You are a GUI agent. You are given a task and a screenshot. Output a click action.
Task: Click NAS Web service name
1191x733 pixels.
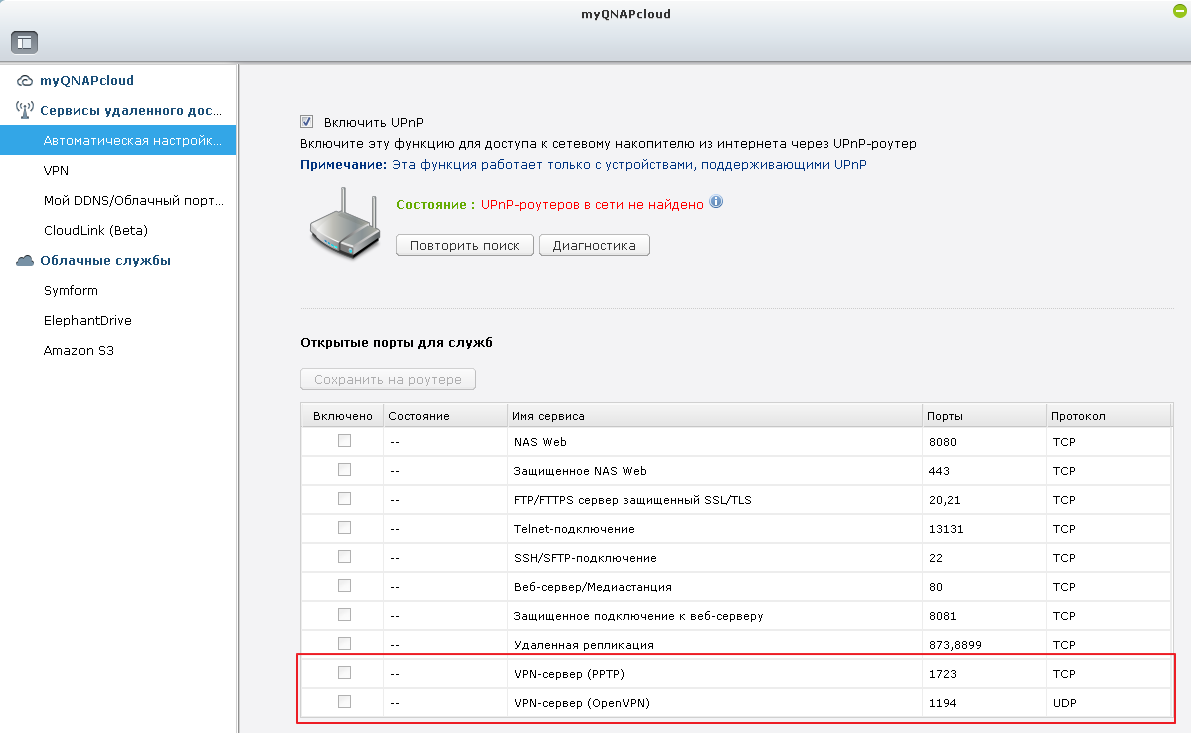pyautogui.click(x=540, y=442)
